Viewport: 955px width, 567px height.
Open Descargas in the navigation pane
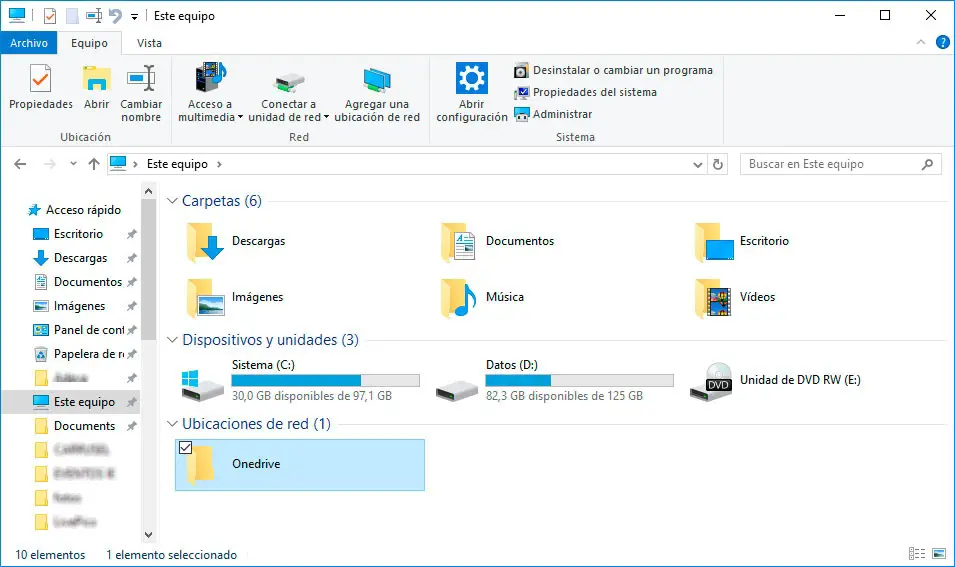tap(80, 258)
